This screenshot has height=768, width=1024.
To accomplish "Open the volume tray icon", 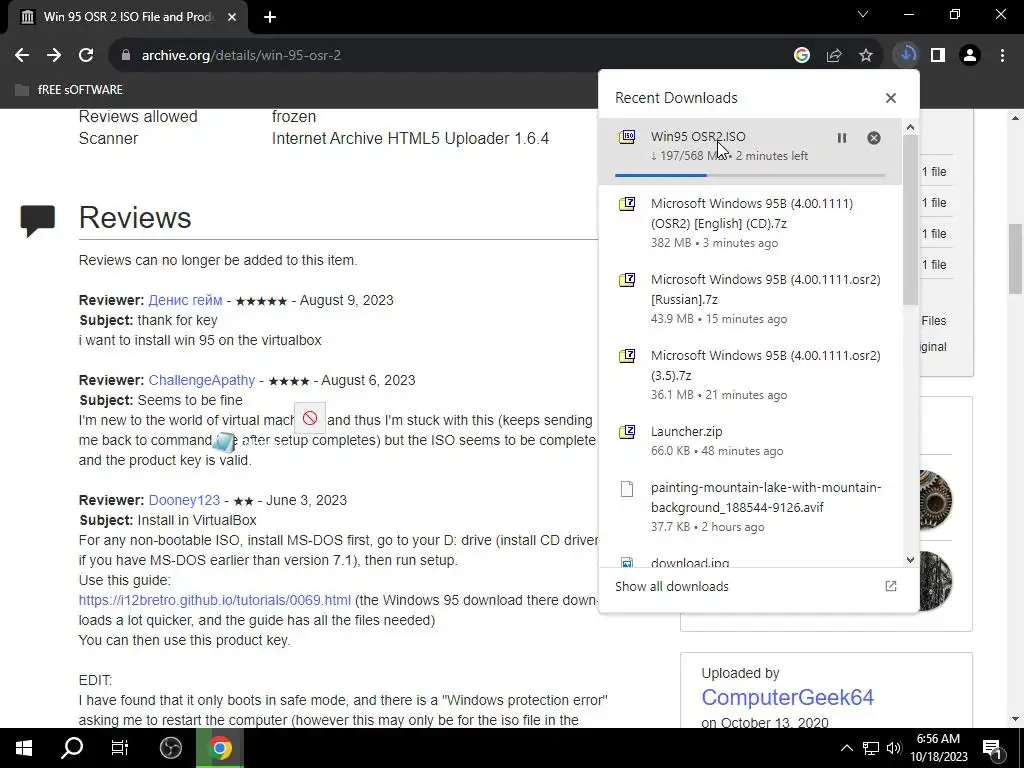I will pyautogui.click(x=894, y=748).
